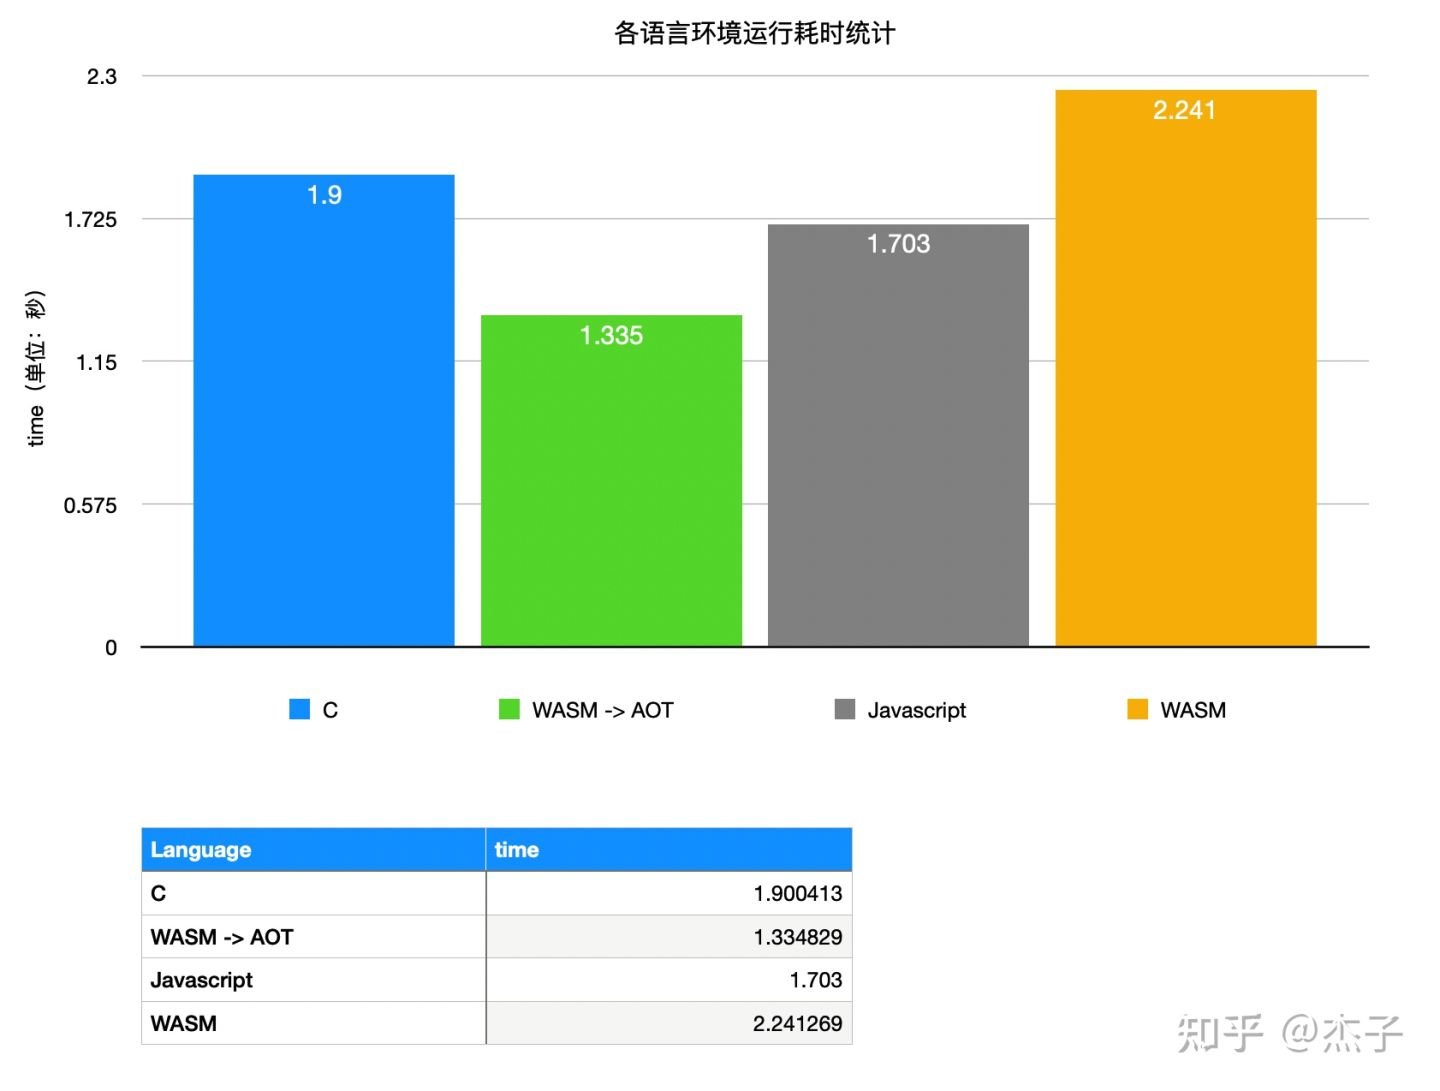Click the value 2.241269 in the table
The width and height of the screenshot is (1440, 1091).
pos(797,1023)
